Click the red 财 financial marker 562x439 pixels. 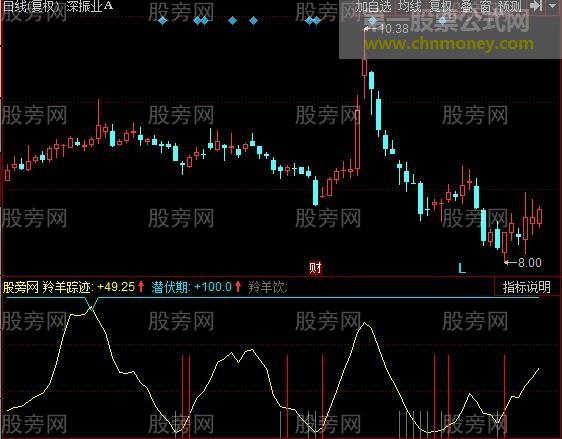click(x=315, y=268)
